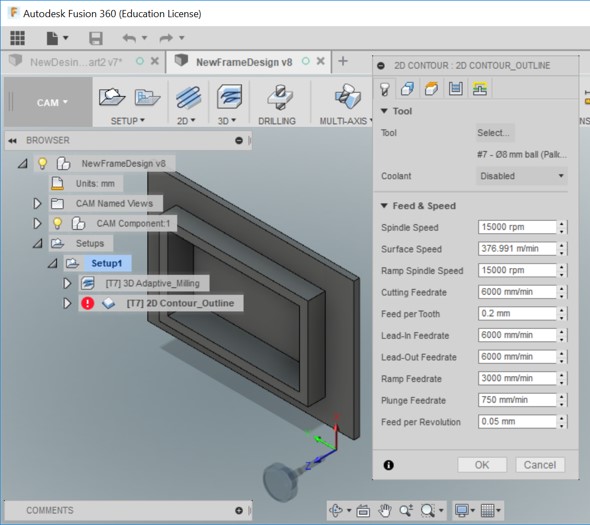The image size is (590, 525).
Task: Collapse the Feed & Speed section
Action: click(x=418, y=206)
